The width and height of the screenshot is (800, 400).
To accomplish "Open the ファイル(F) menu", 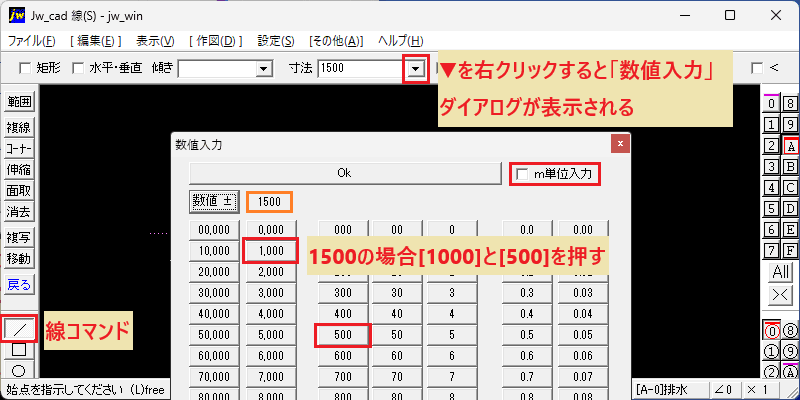I will coord(32,41).
